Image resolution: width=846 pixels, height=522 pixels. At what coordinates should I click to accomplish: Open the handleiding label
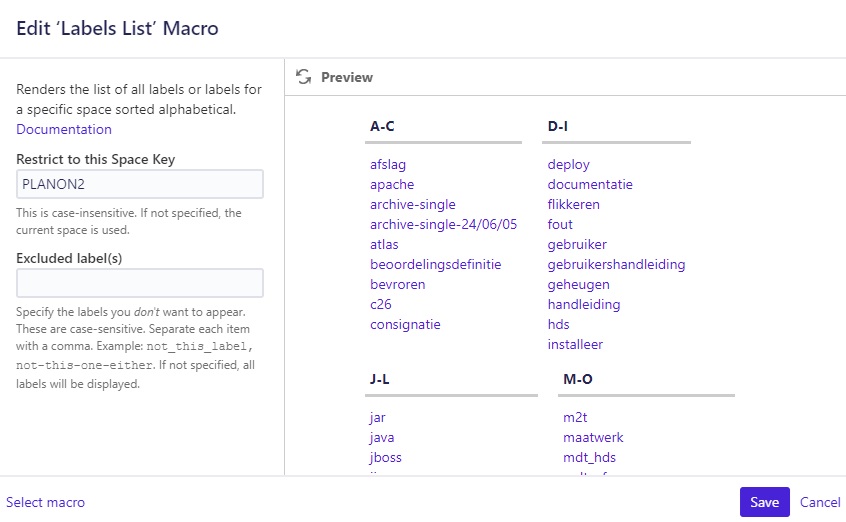pyautogui.click(x=584, y=304)
